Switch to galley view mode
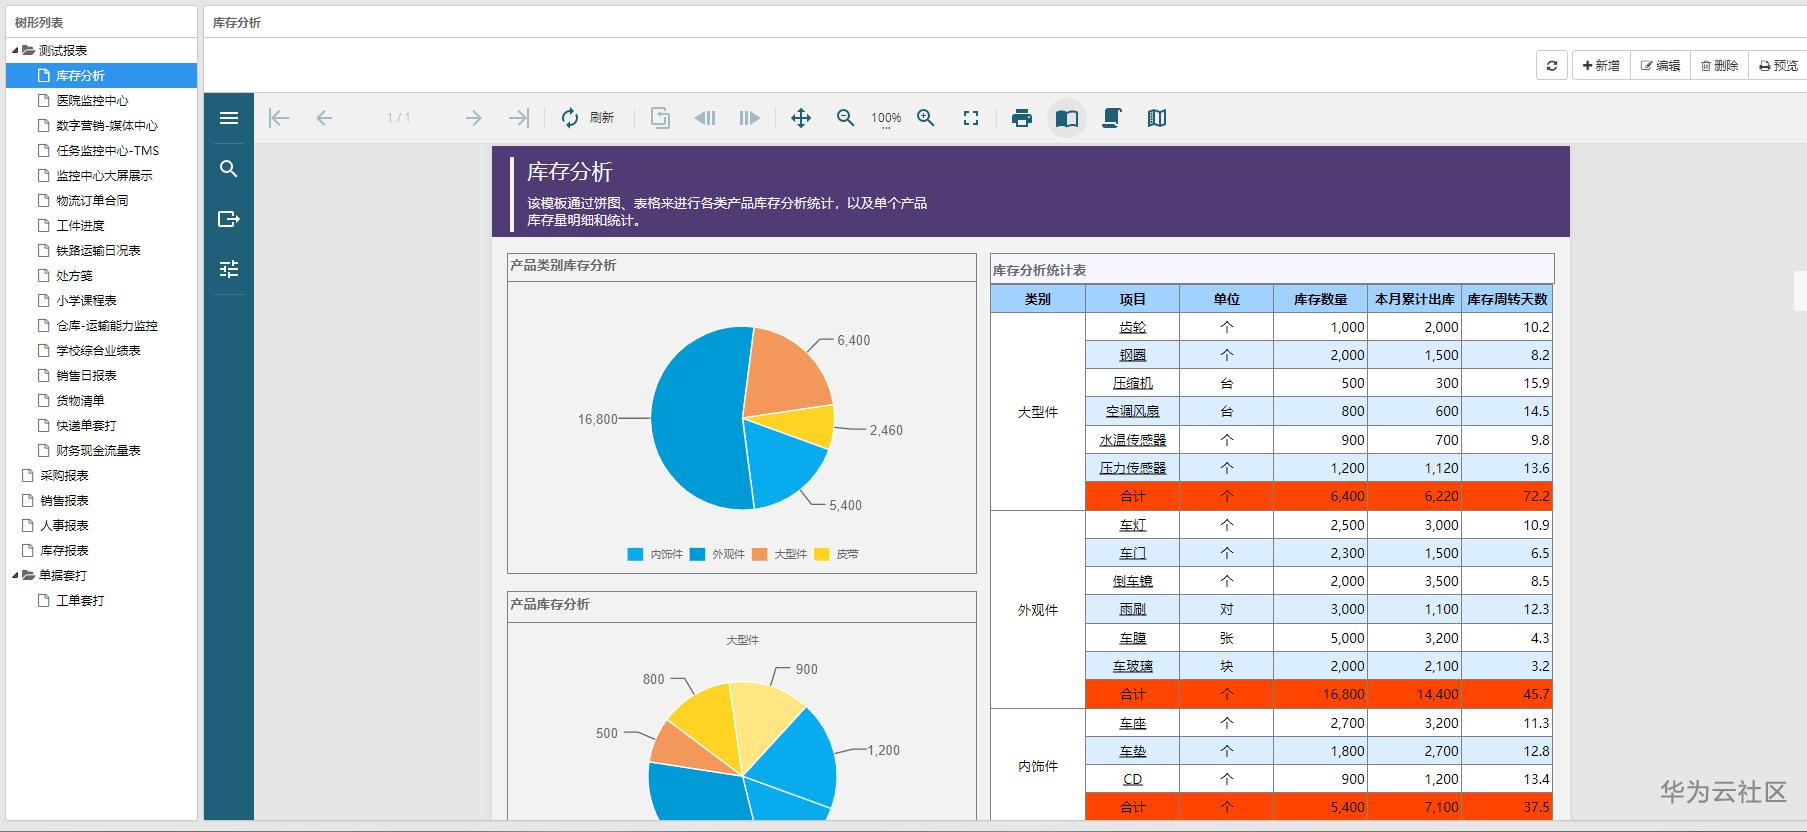1807x832 pixels. [1157, 118]
